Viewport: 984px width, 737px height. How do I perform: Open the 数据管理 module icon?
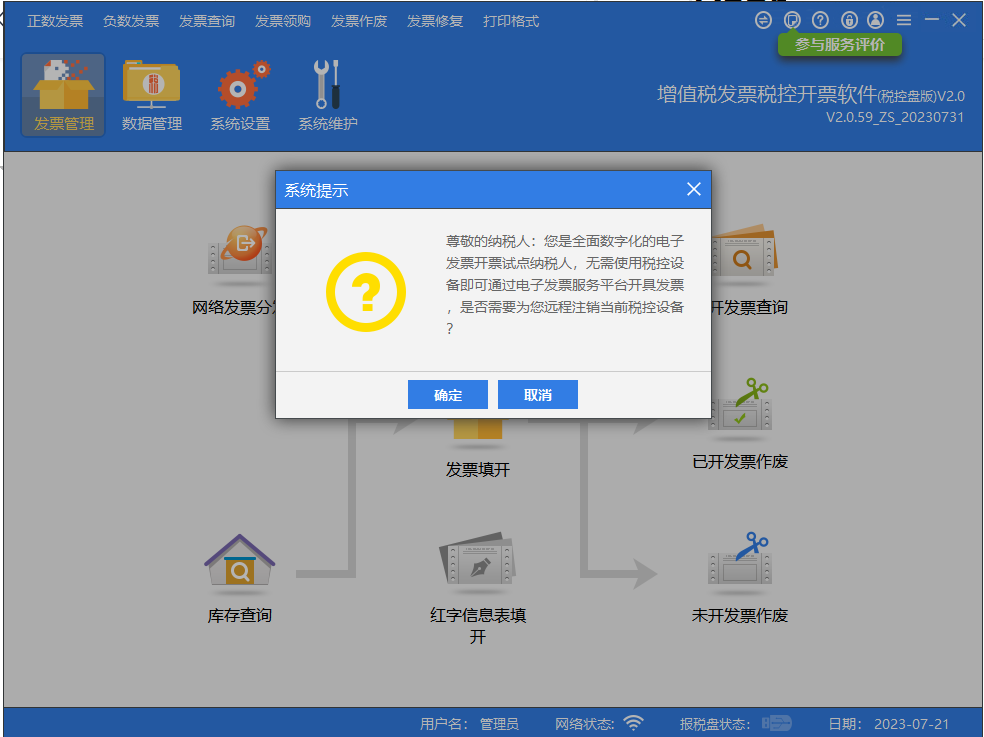[152, 94]
